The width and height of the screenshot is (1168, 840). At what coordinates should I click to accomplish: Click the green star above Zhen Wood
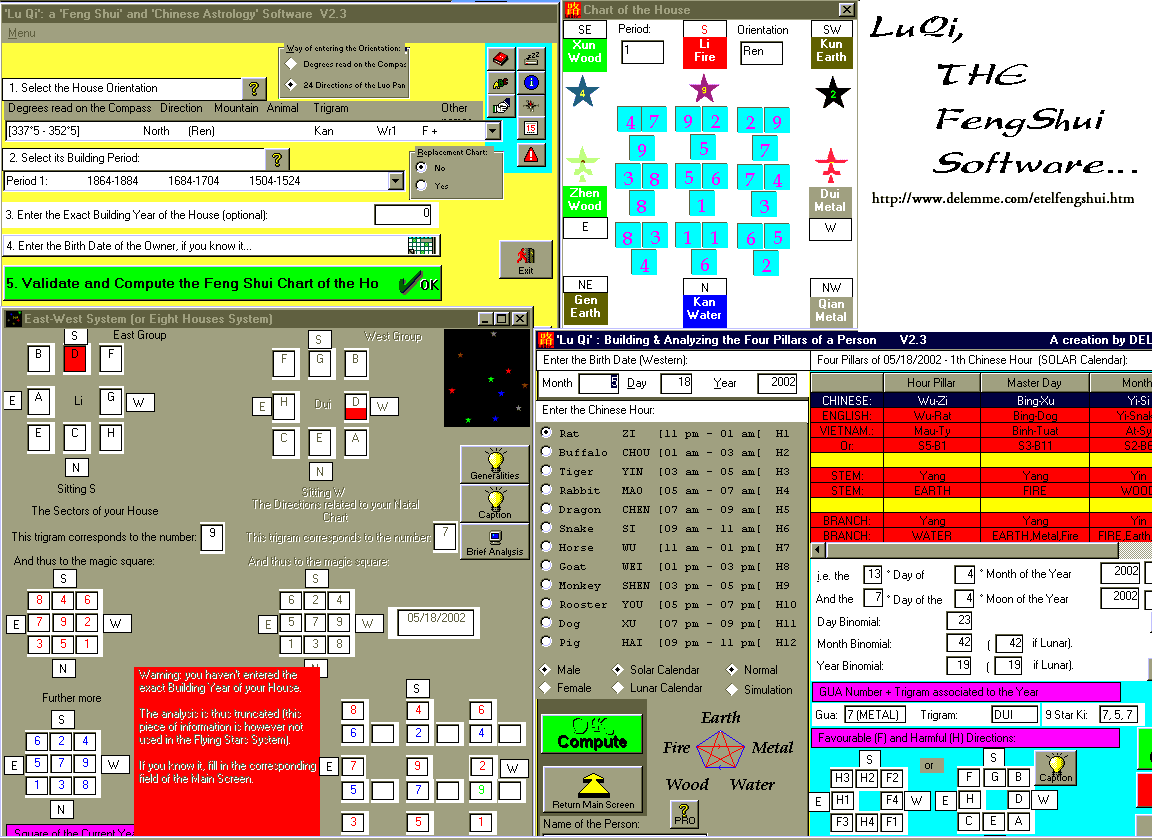[x=583, y=165]
